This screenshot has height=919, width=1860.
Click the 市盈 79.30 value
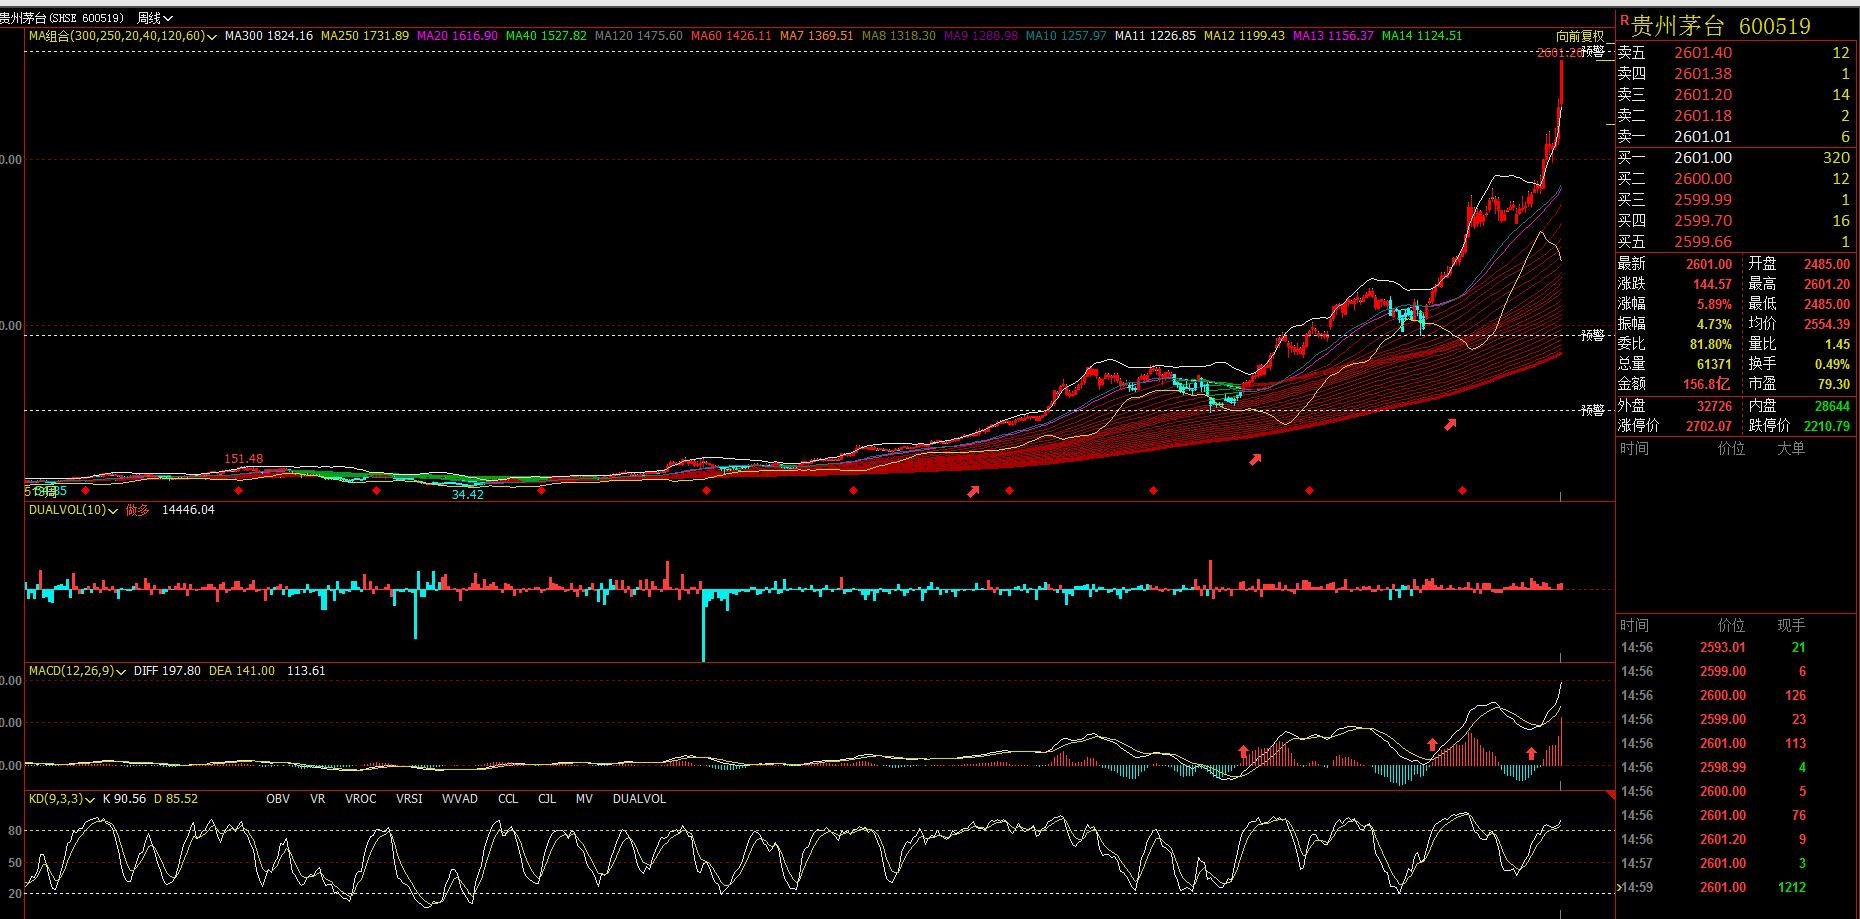pos(1834,384)
